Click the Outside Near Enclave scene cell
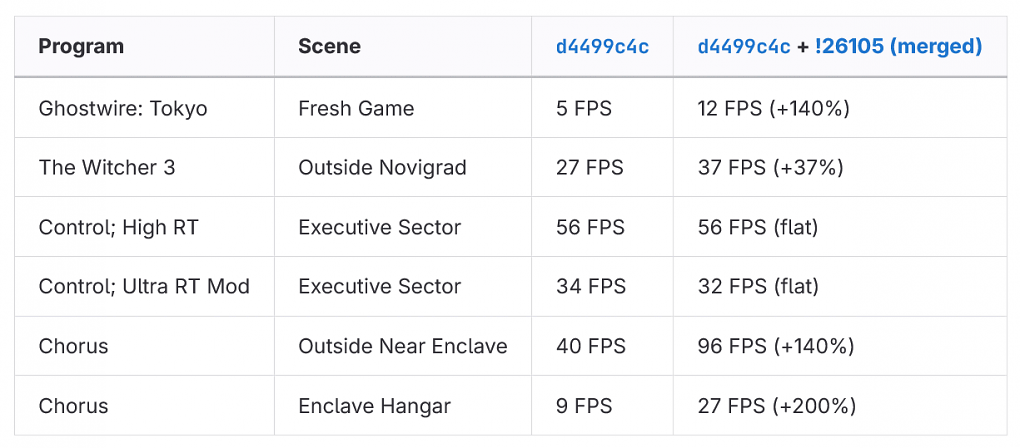The width and height of the screenshot is (1020, 448). pyautogui.click(x=403, y=347)
